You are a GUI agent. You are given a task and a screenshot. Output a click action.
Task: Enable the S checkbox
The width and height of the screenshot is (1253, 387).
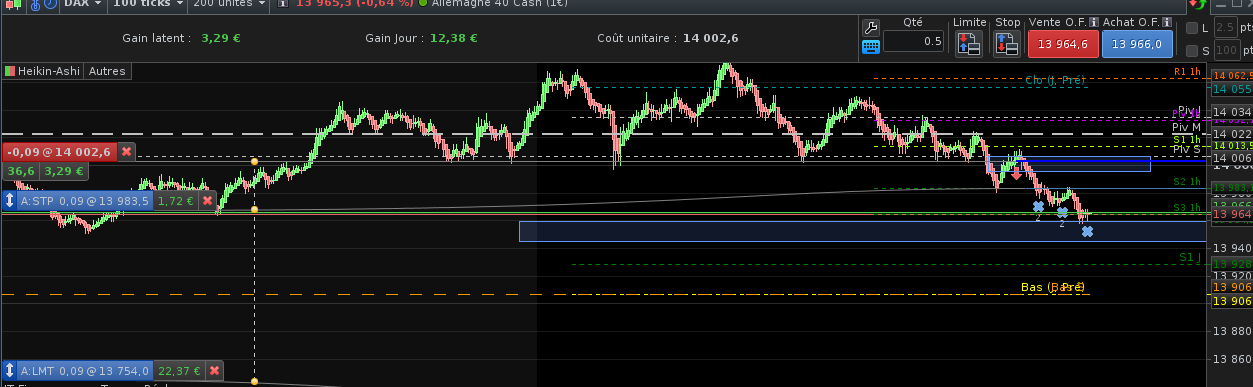pos(1191,51)
